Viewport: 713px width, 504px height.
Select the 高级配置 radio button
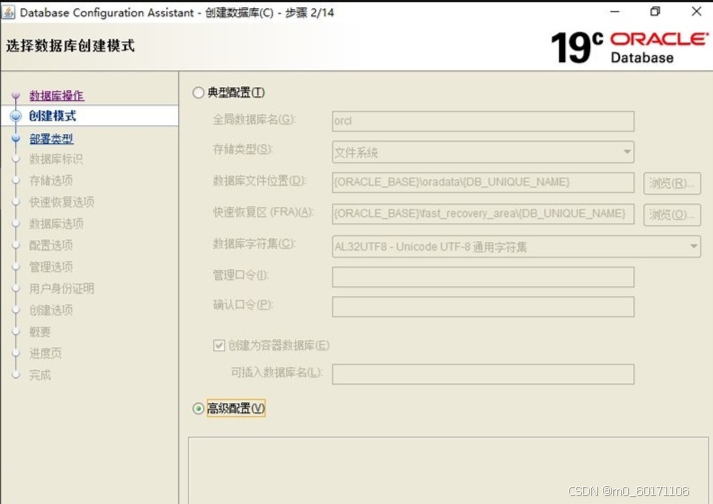[198, 408]
